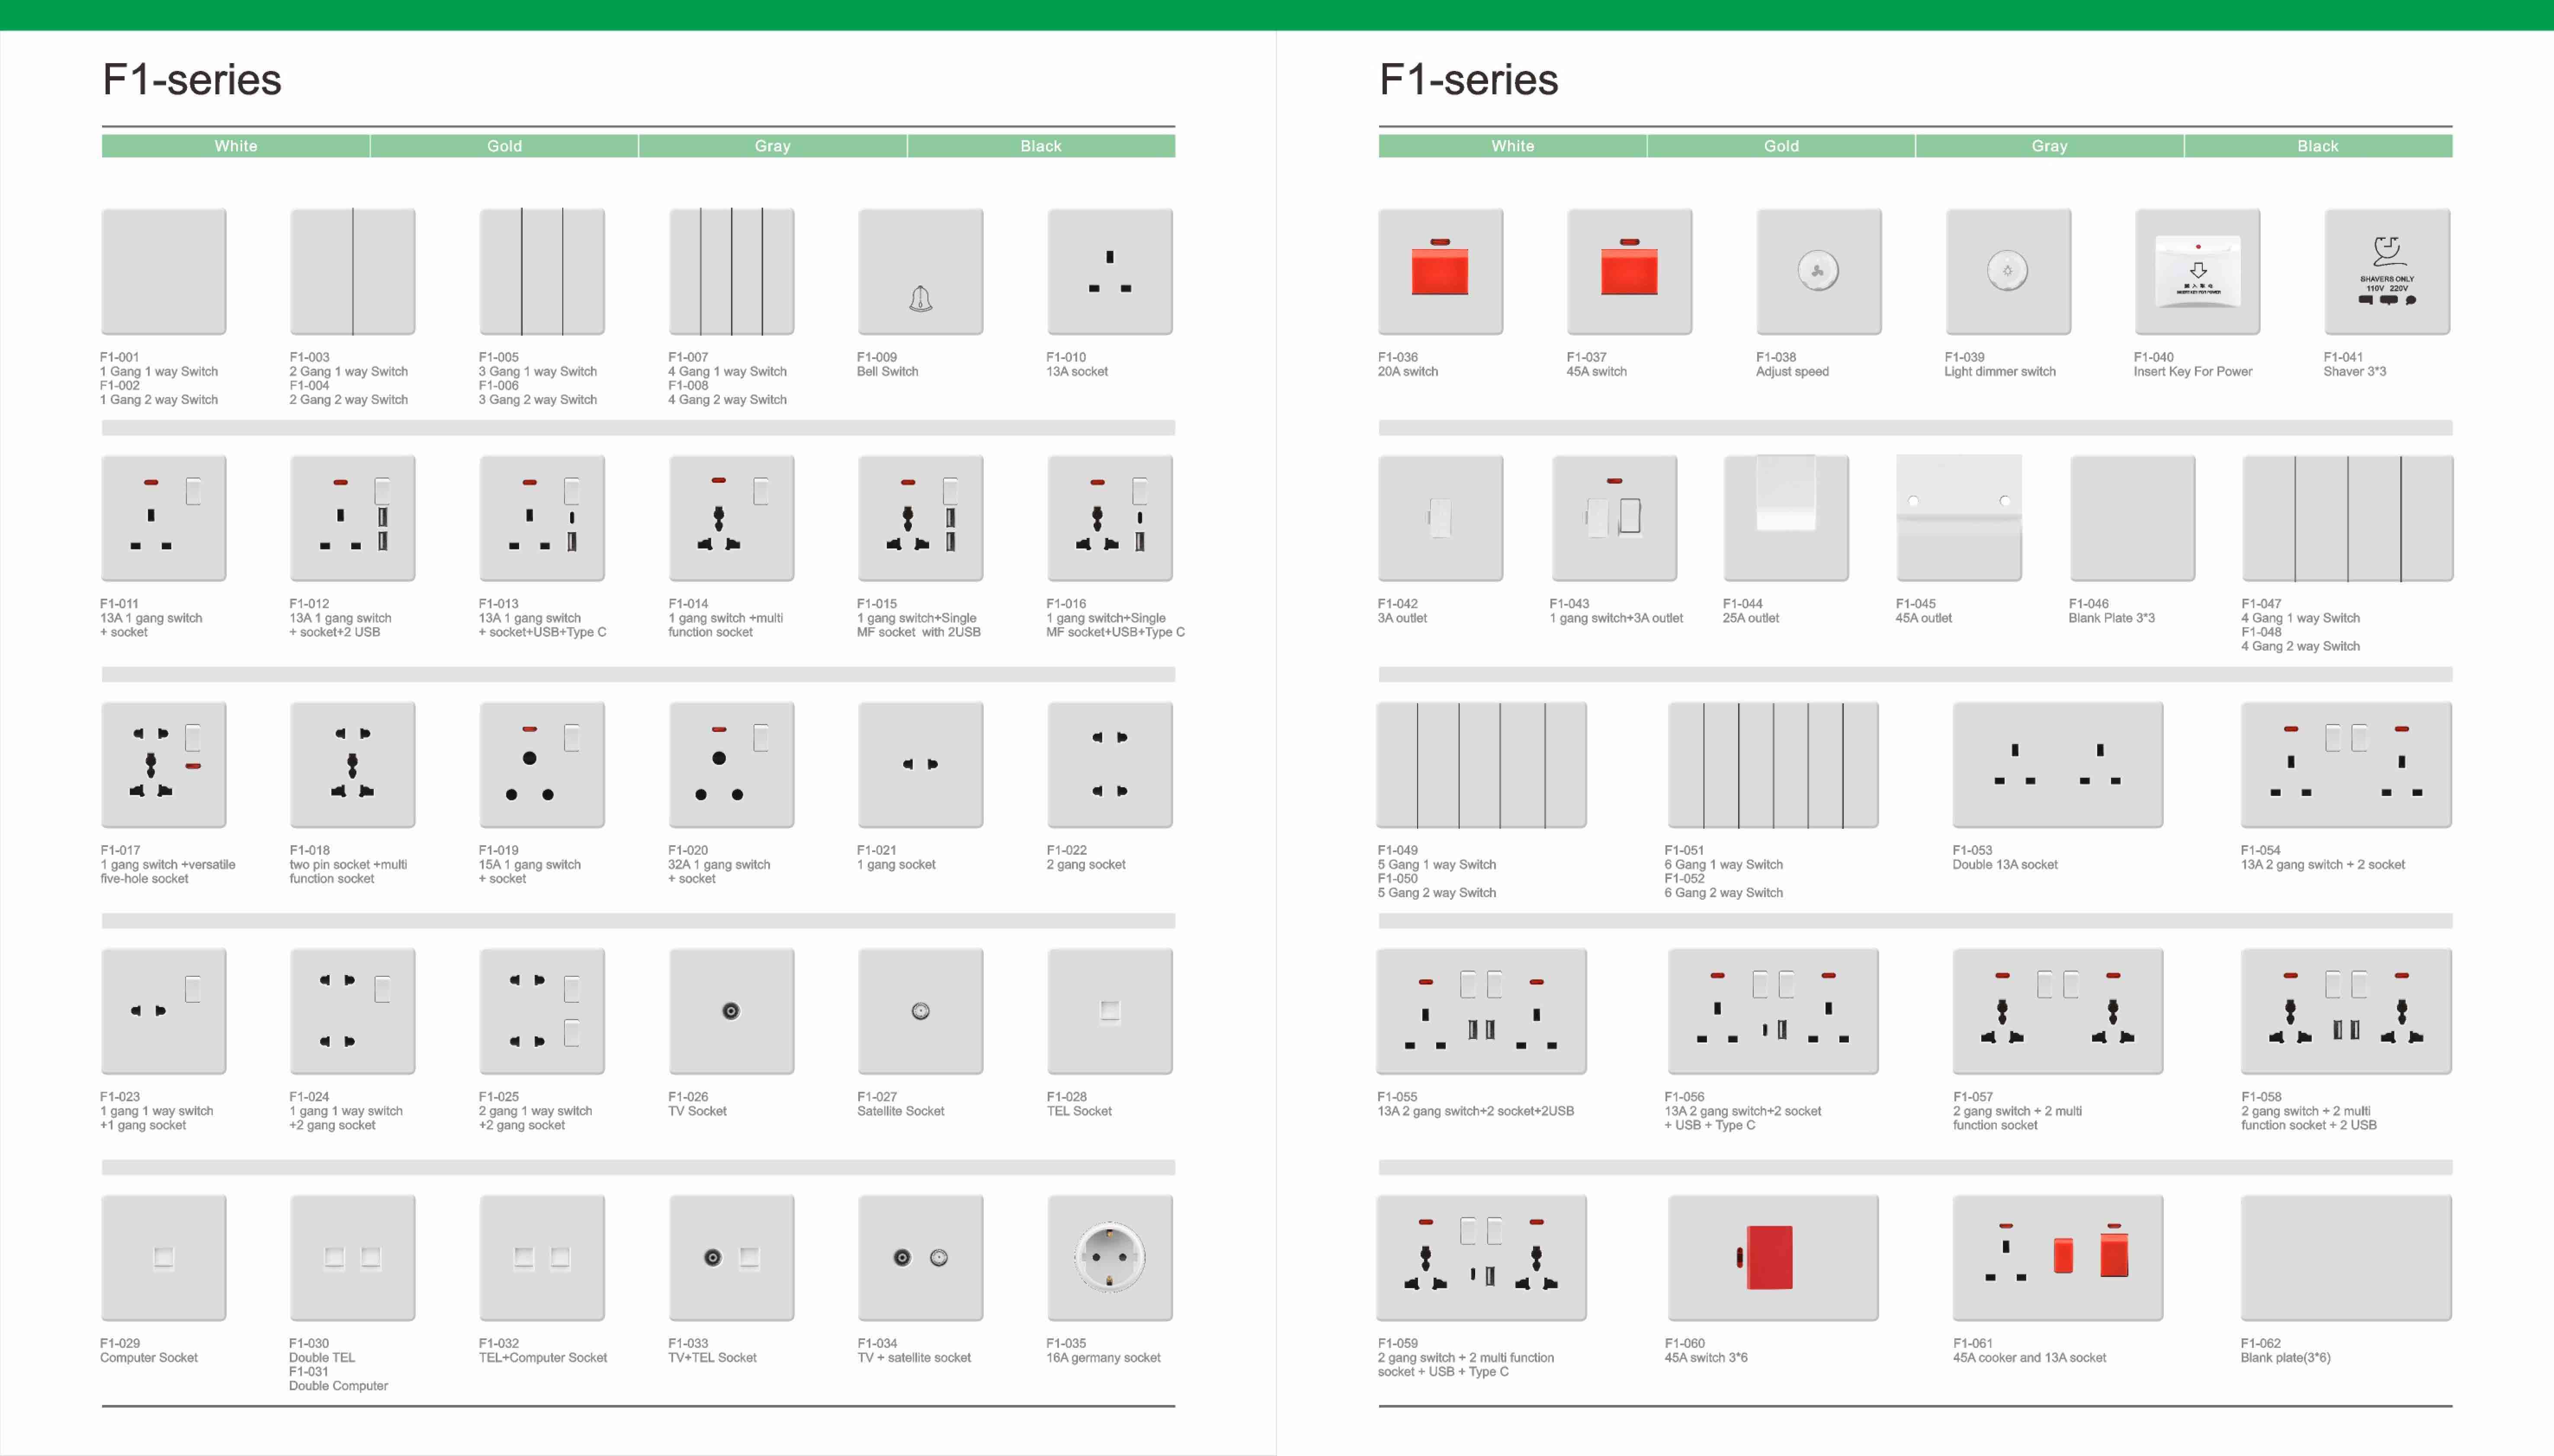The height and width of the screenshot is (1456, 2554).
Task: Click the F1-034 TV + satellite socket image
Action: pos(920,1258)
